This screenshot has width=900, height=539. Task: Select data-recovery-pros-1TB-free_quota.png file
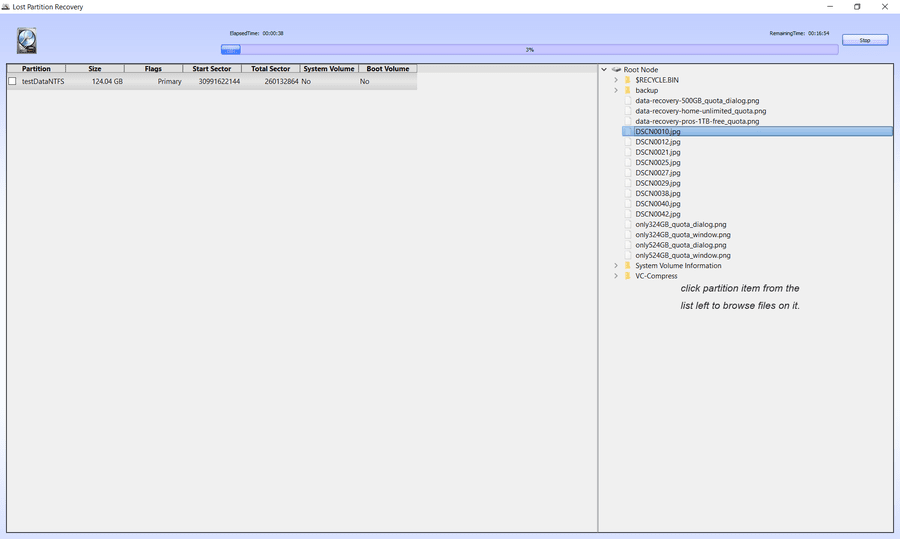[697, 121]
